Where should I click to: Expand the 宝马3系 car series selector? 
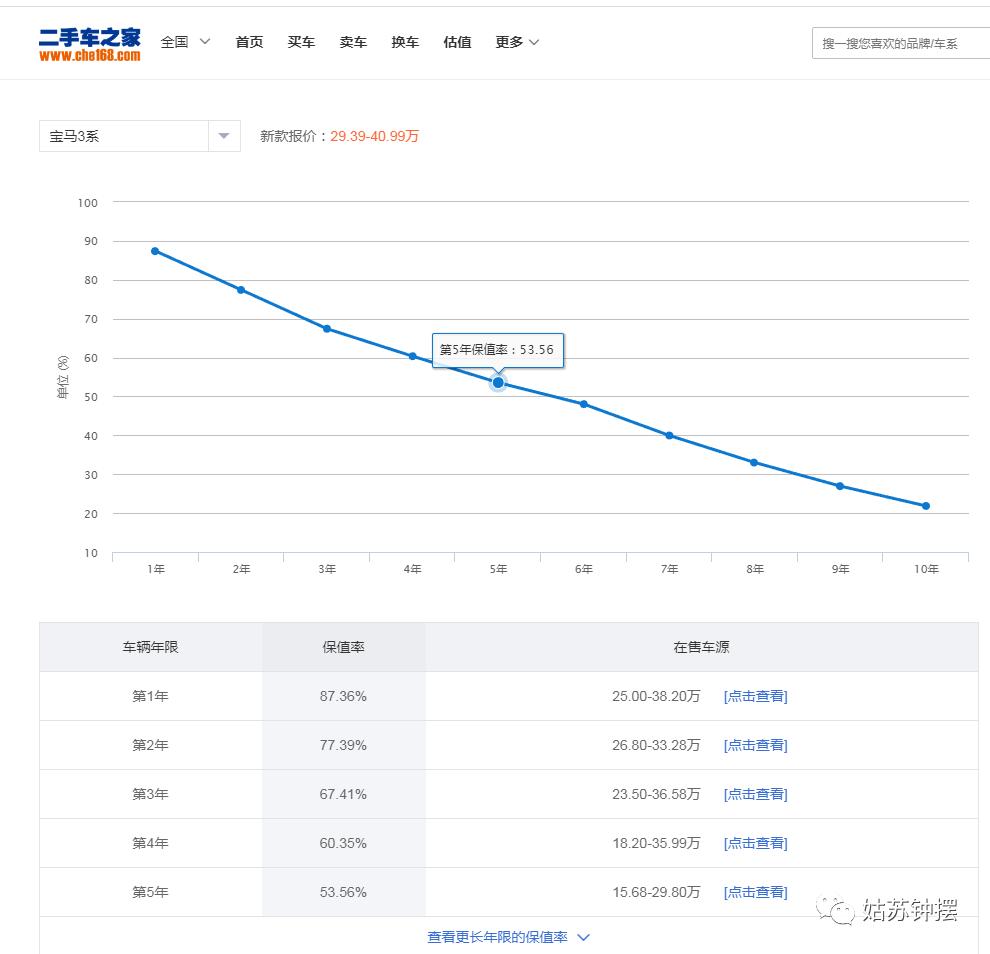pyautogui.click(x=224, y=135)
